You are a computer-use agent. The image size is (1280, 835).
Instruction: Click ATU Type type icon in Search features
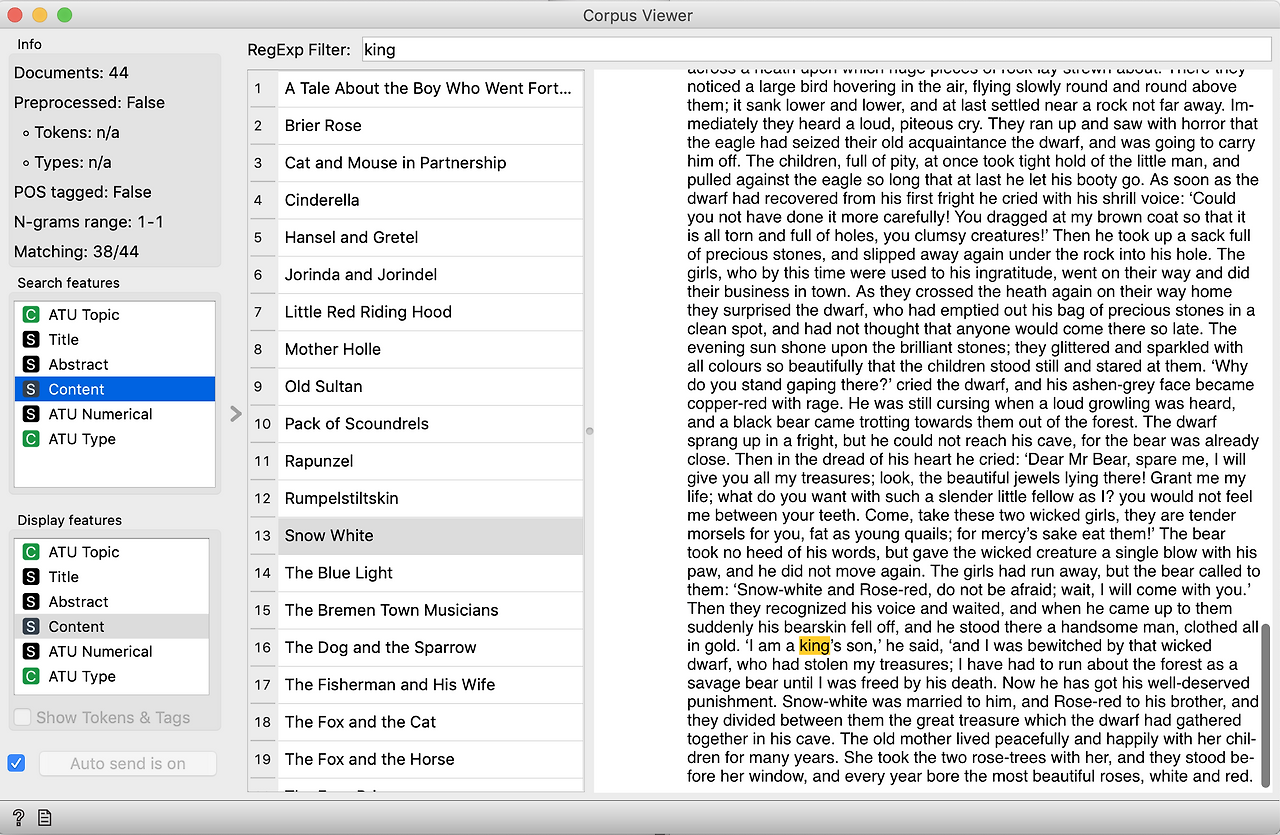click(x=32, y=439)
